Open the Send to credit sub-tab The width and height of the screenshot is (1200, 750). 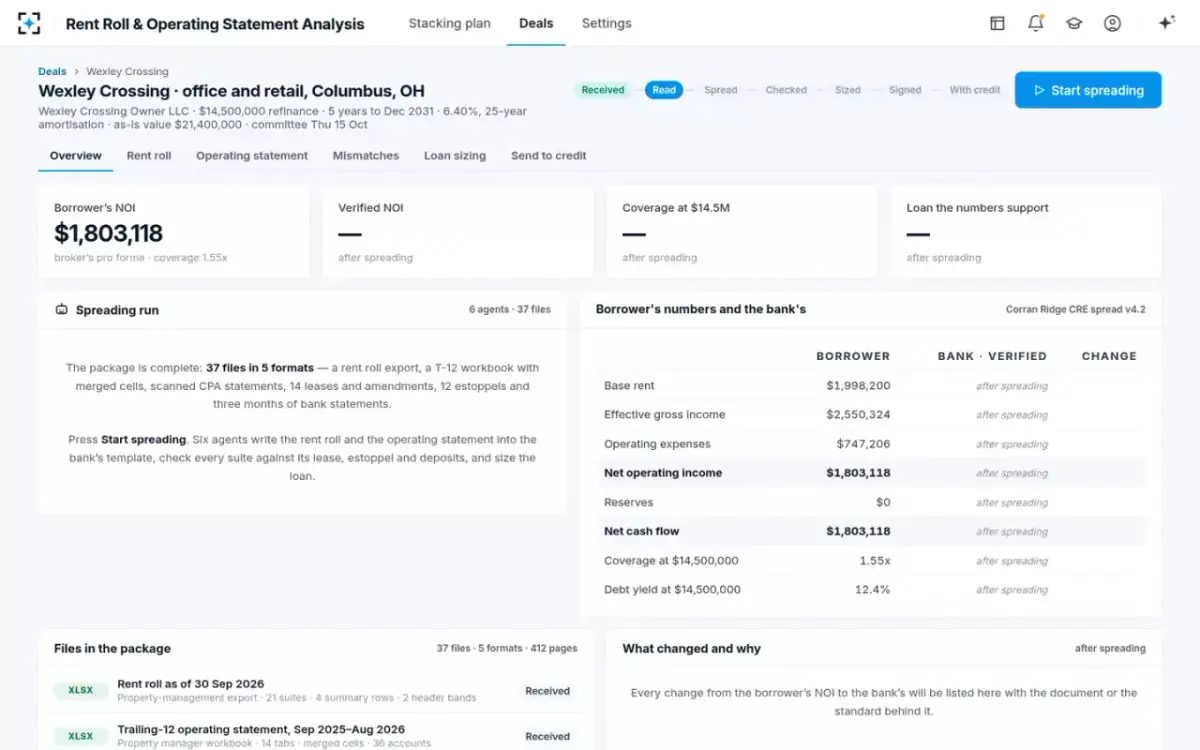[x=549, y=156]
